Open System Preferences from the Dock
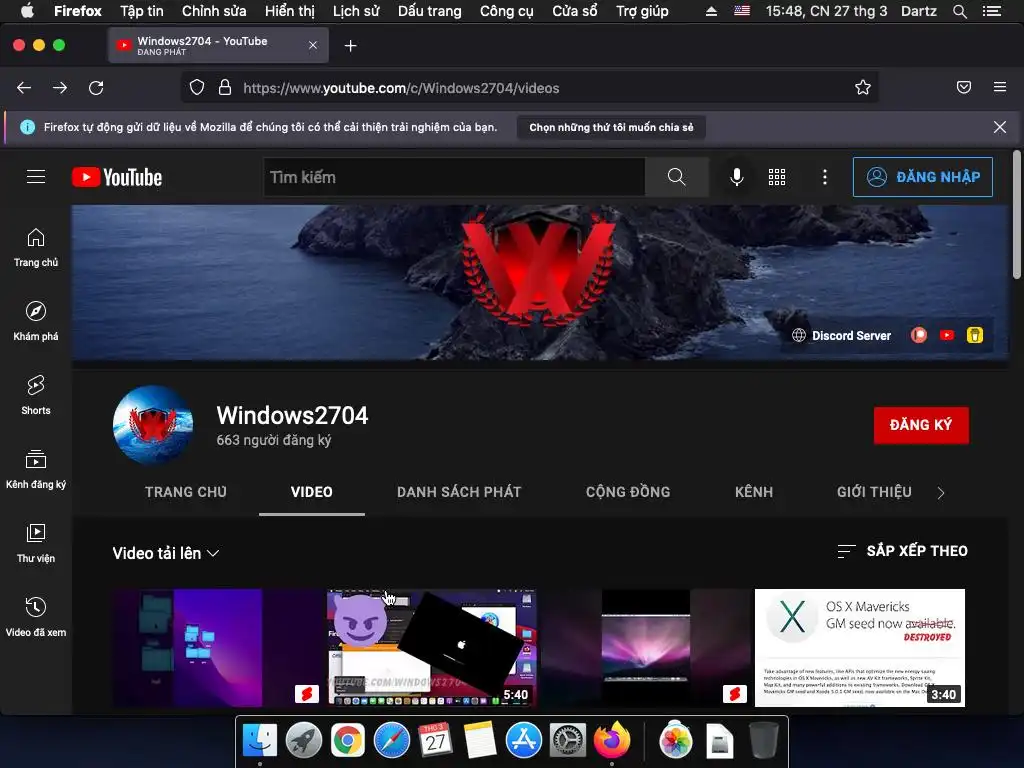This screenshot has width=1024, height=768. 568,741
